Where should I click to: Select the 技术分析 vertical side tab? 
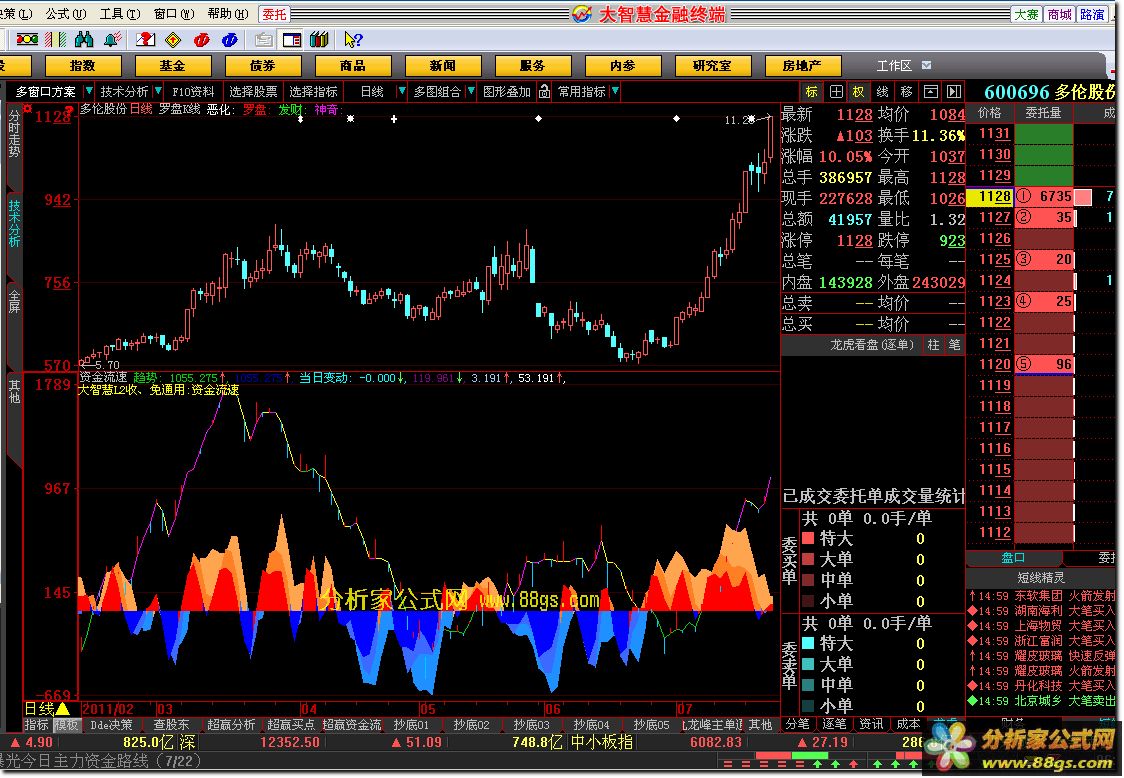click(14, 223)
